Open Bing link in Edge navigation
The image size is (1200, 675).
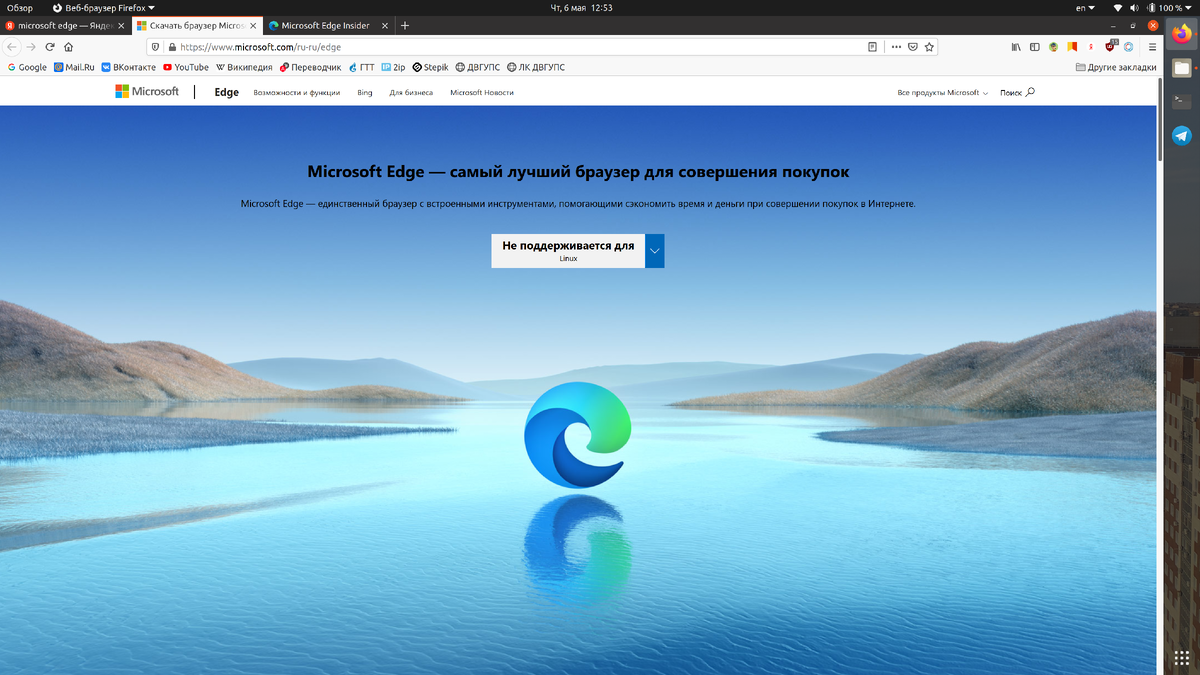[364, 92]
